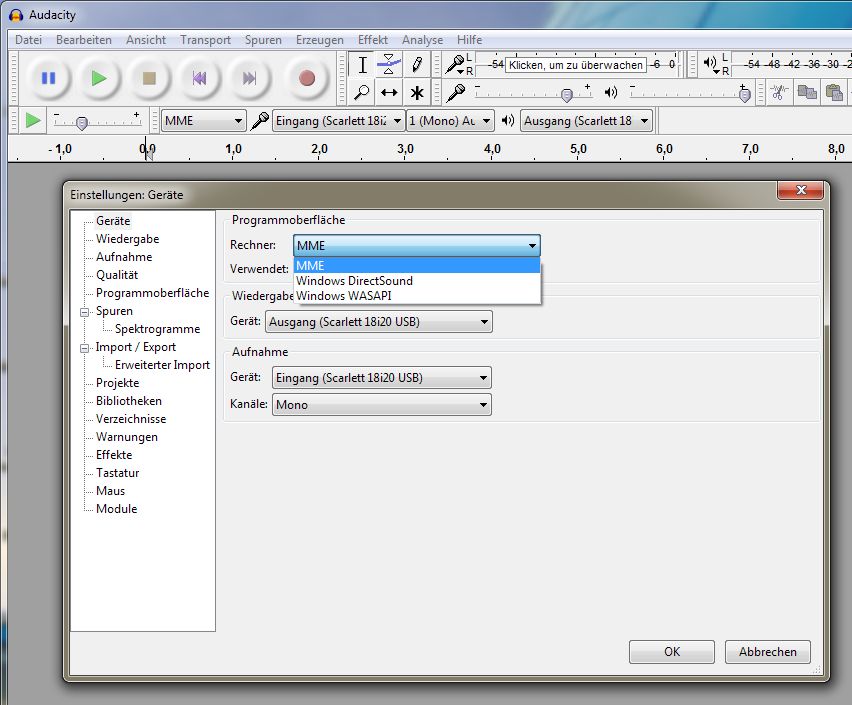Confirm settings with the OK button
This screenshot has width=852, height=705.
[672, 652]
